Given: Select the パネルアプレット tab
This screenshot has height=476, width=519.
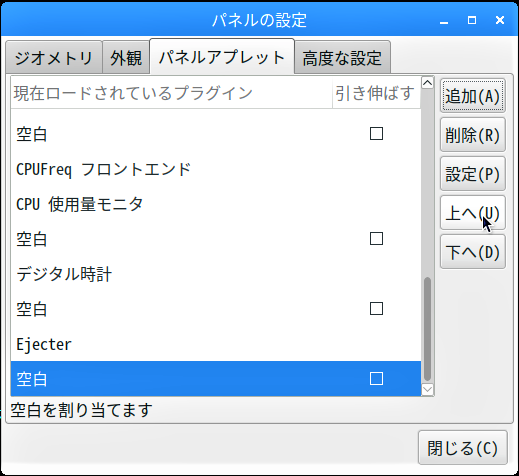Looking at the screenshot, I should pos(222,57).
